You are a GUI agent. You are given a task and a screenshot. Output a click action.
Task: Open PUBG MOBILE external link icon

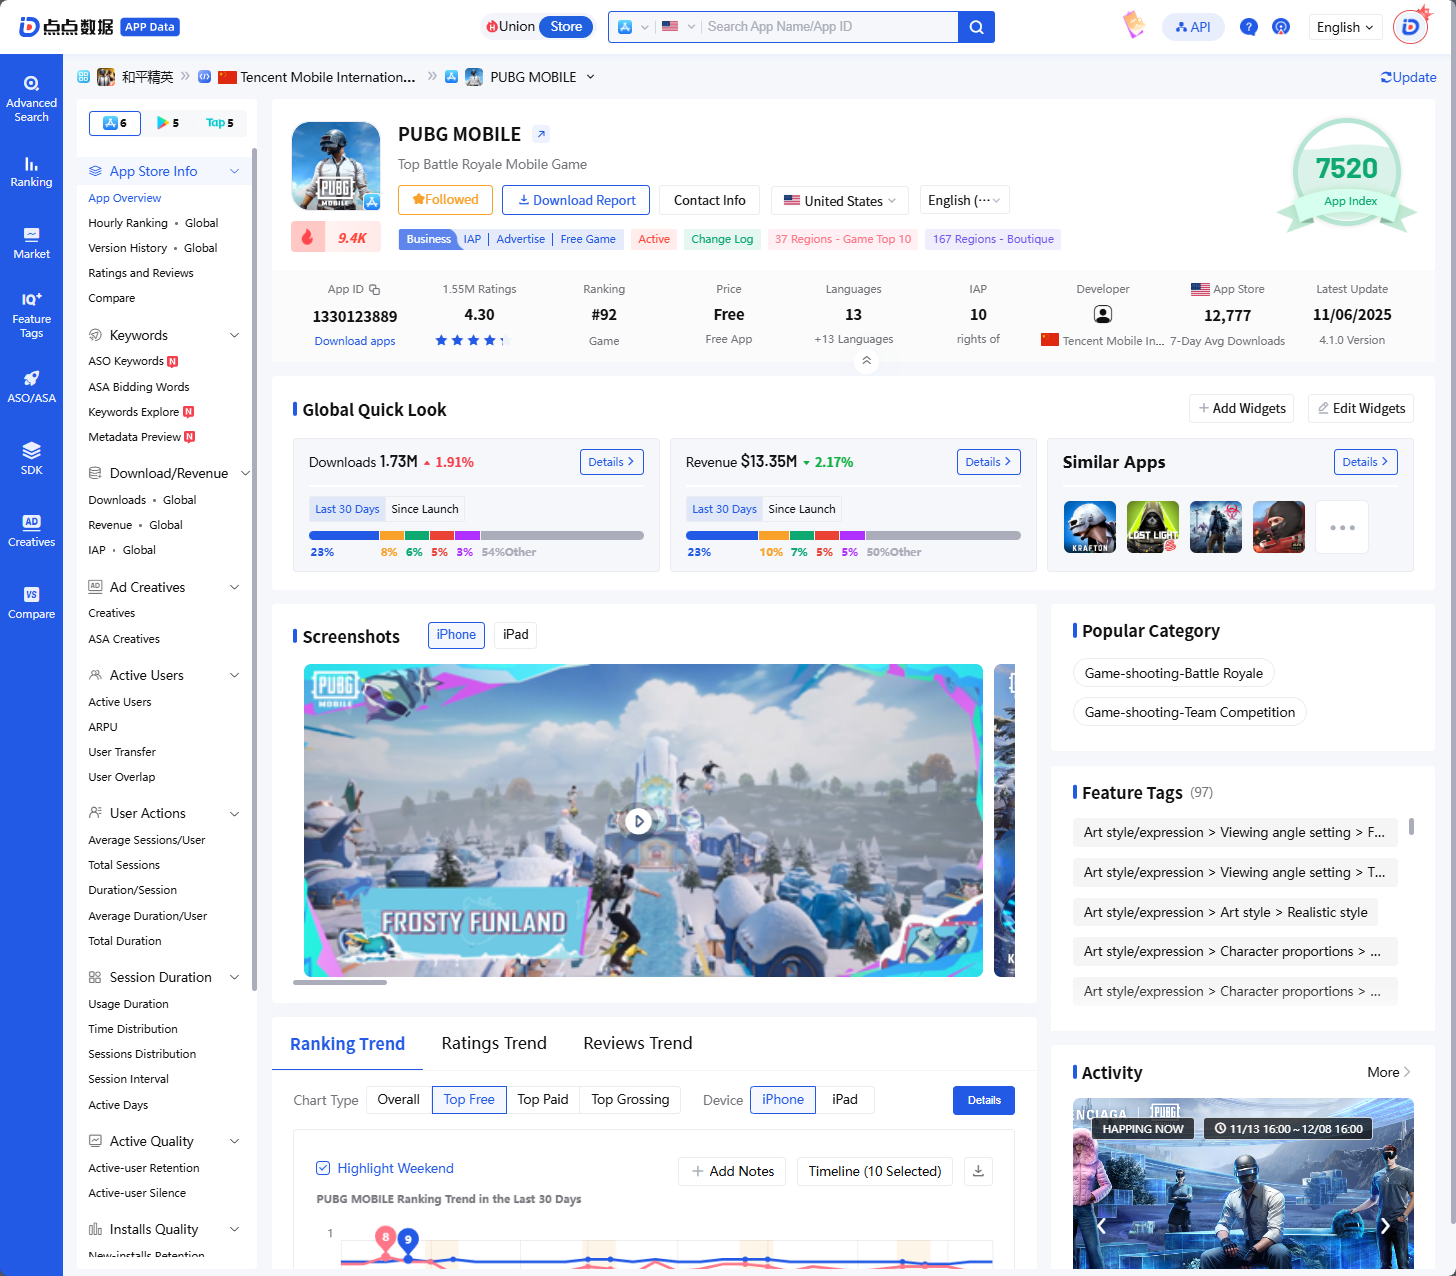541,134
